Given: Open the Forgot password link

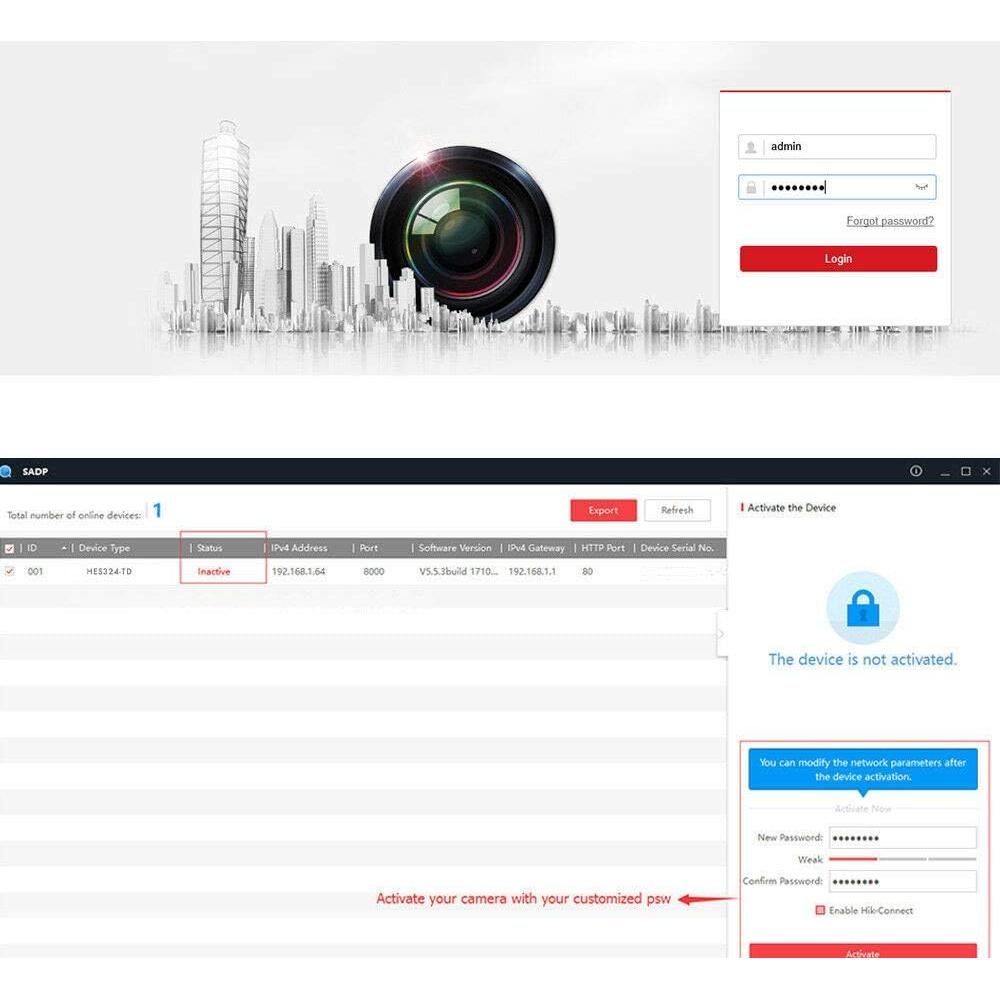Looking at the screenshot, I should tap(889, 221).
